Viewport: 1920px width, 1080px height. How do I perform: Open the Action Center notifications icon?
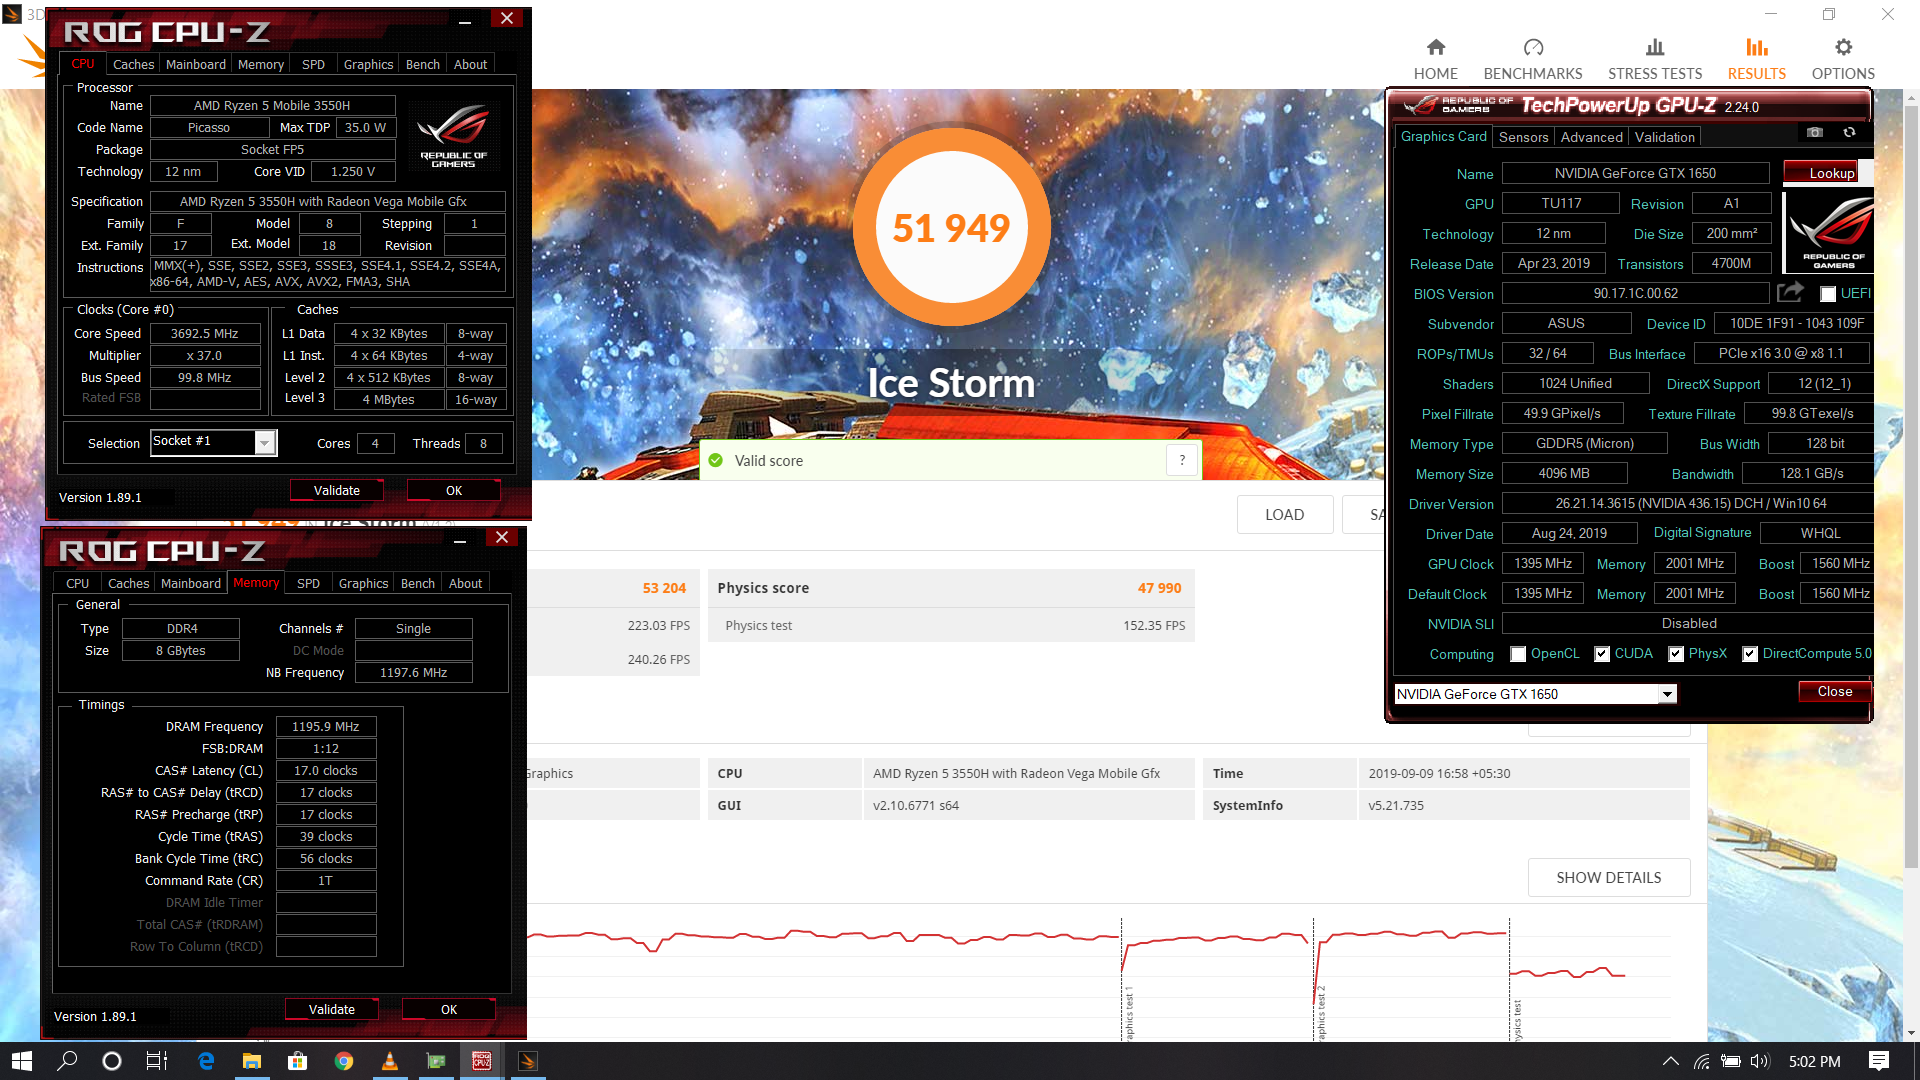point(1879,1061)
